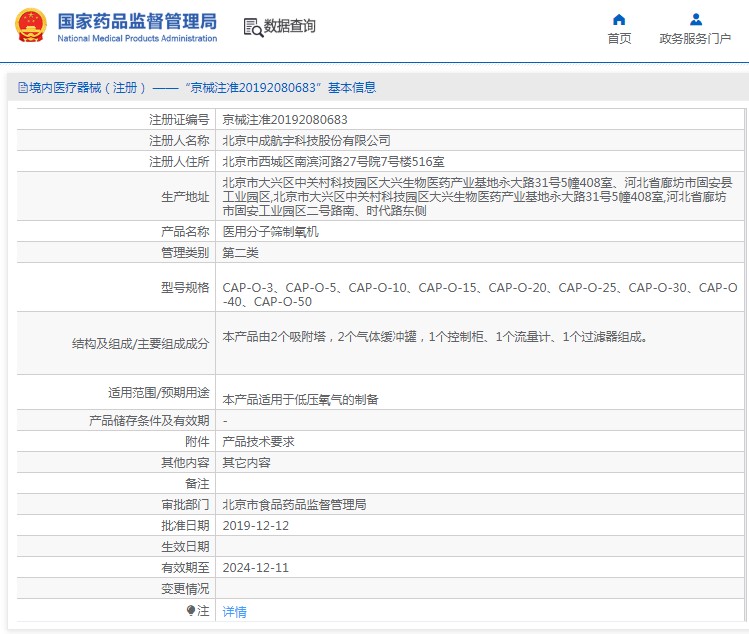Image resolution: width=749 pixels, height=634 pixels.
Task: Click the 变更情况 row label
Action: [x=185, y=589]
